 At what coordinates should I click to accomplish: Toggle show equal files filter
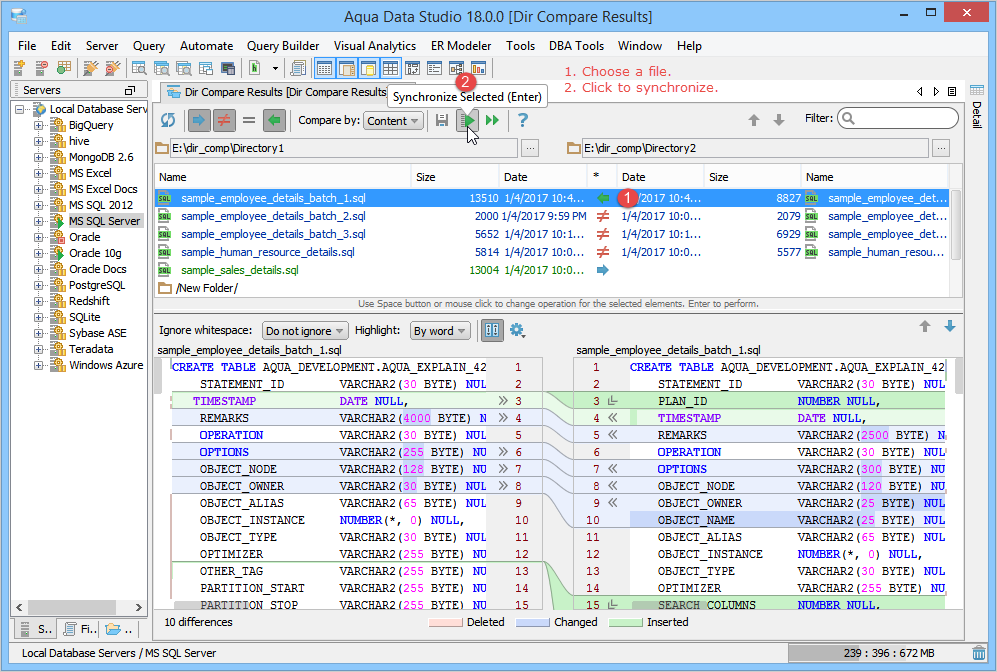[x=249, y=120]
